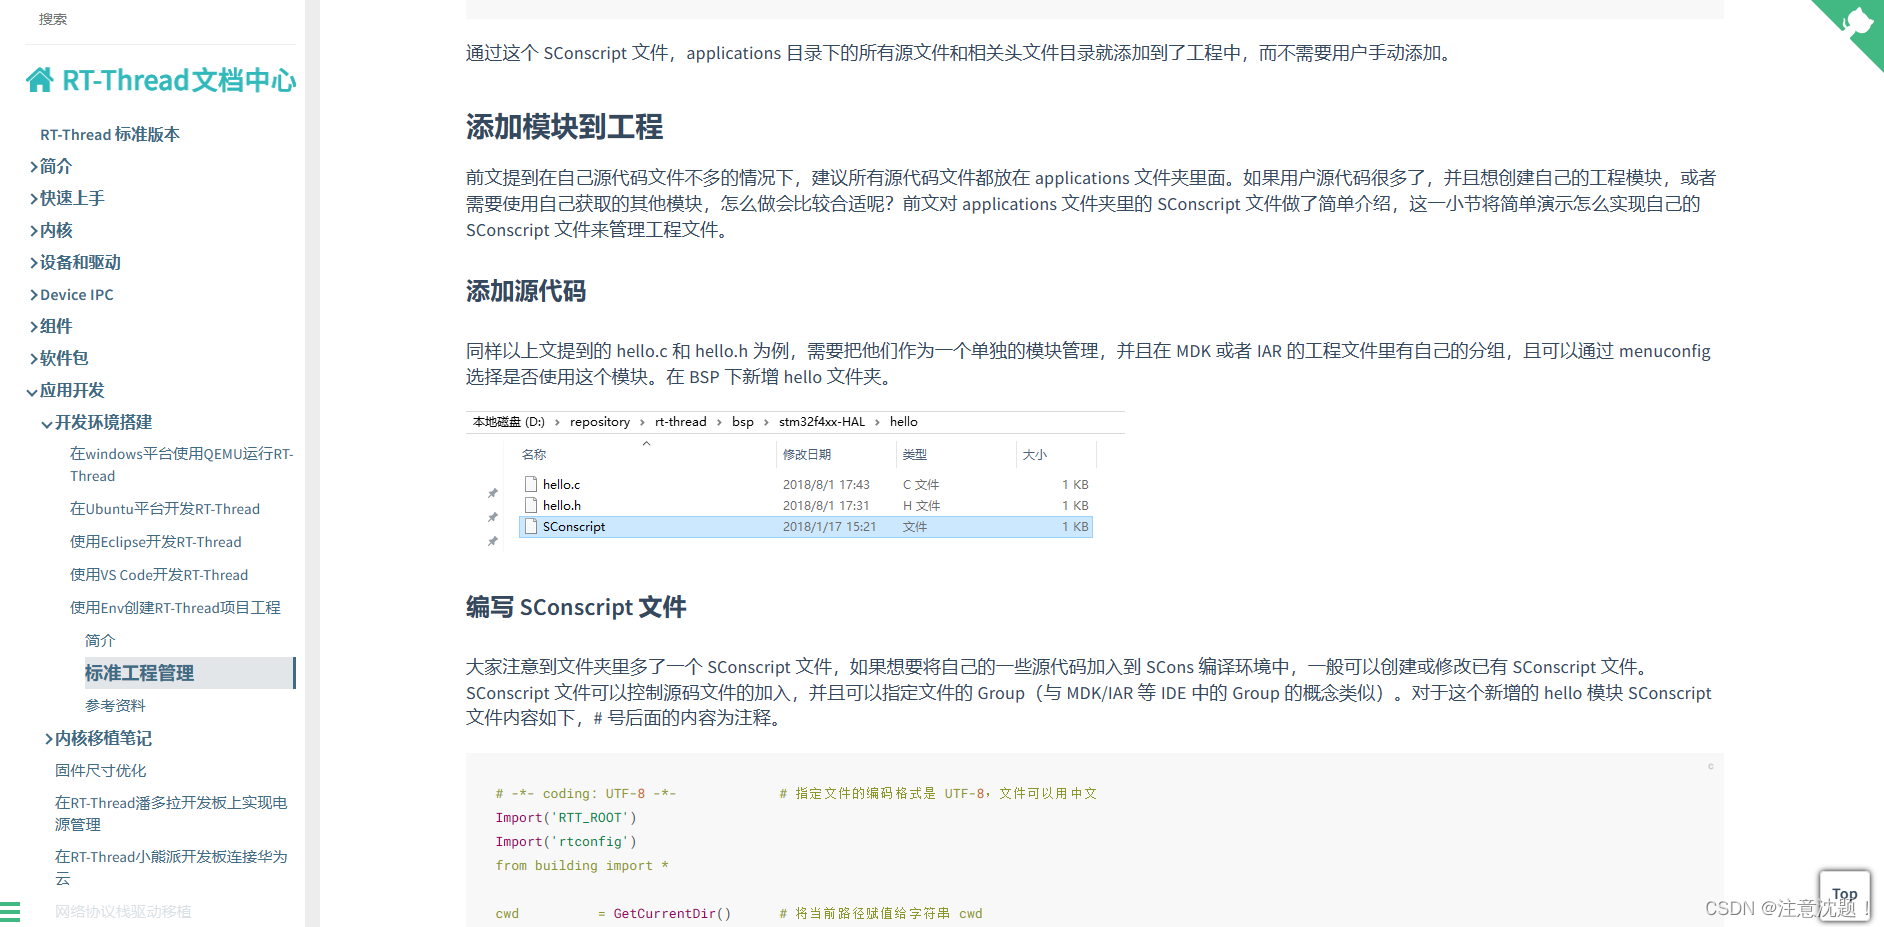Click the search input field

pos(160,19)
